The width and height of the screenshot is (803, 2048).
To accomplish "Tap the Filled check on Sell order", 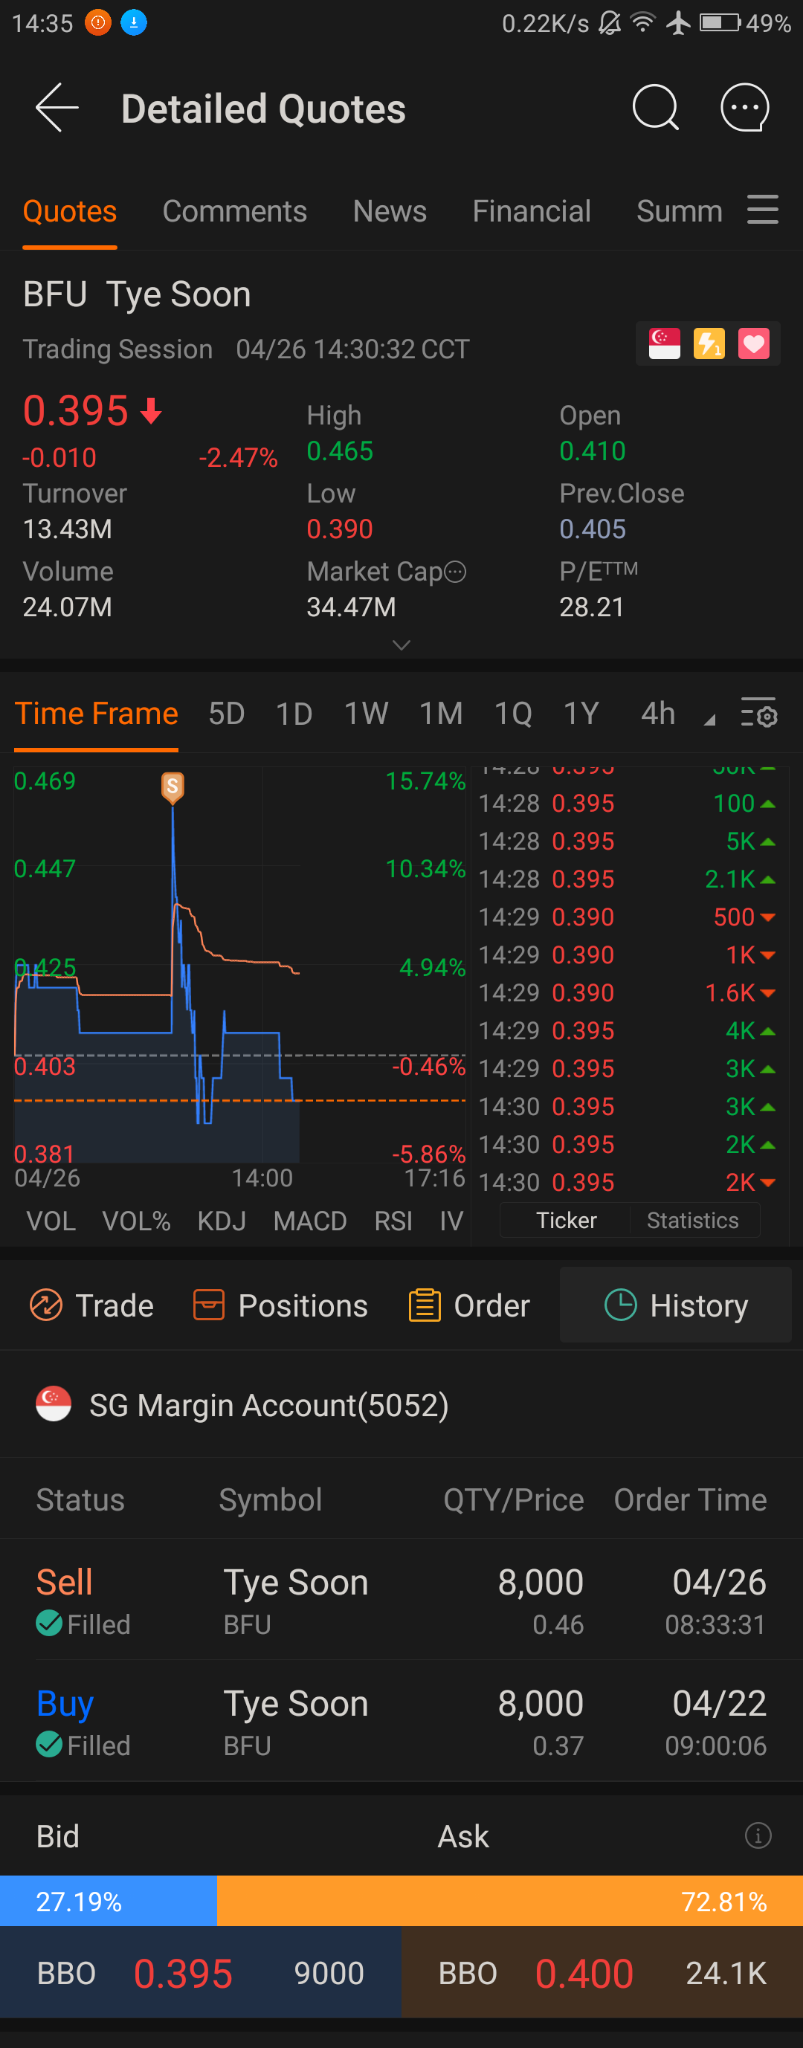I will click(49, 1623).
